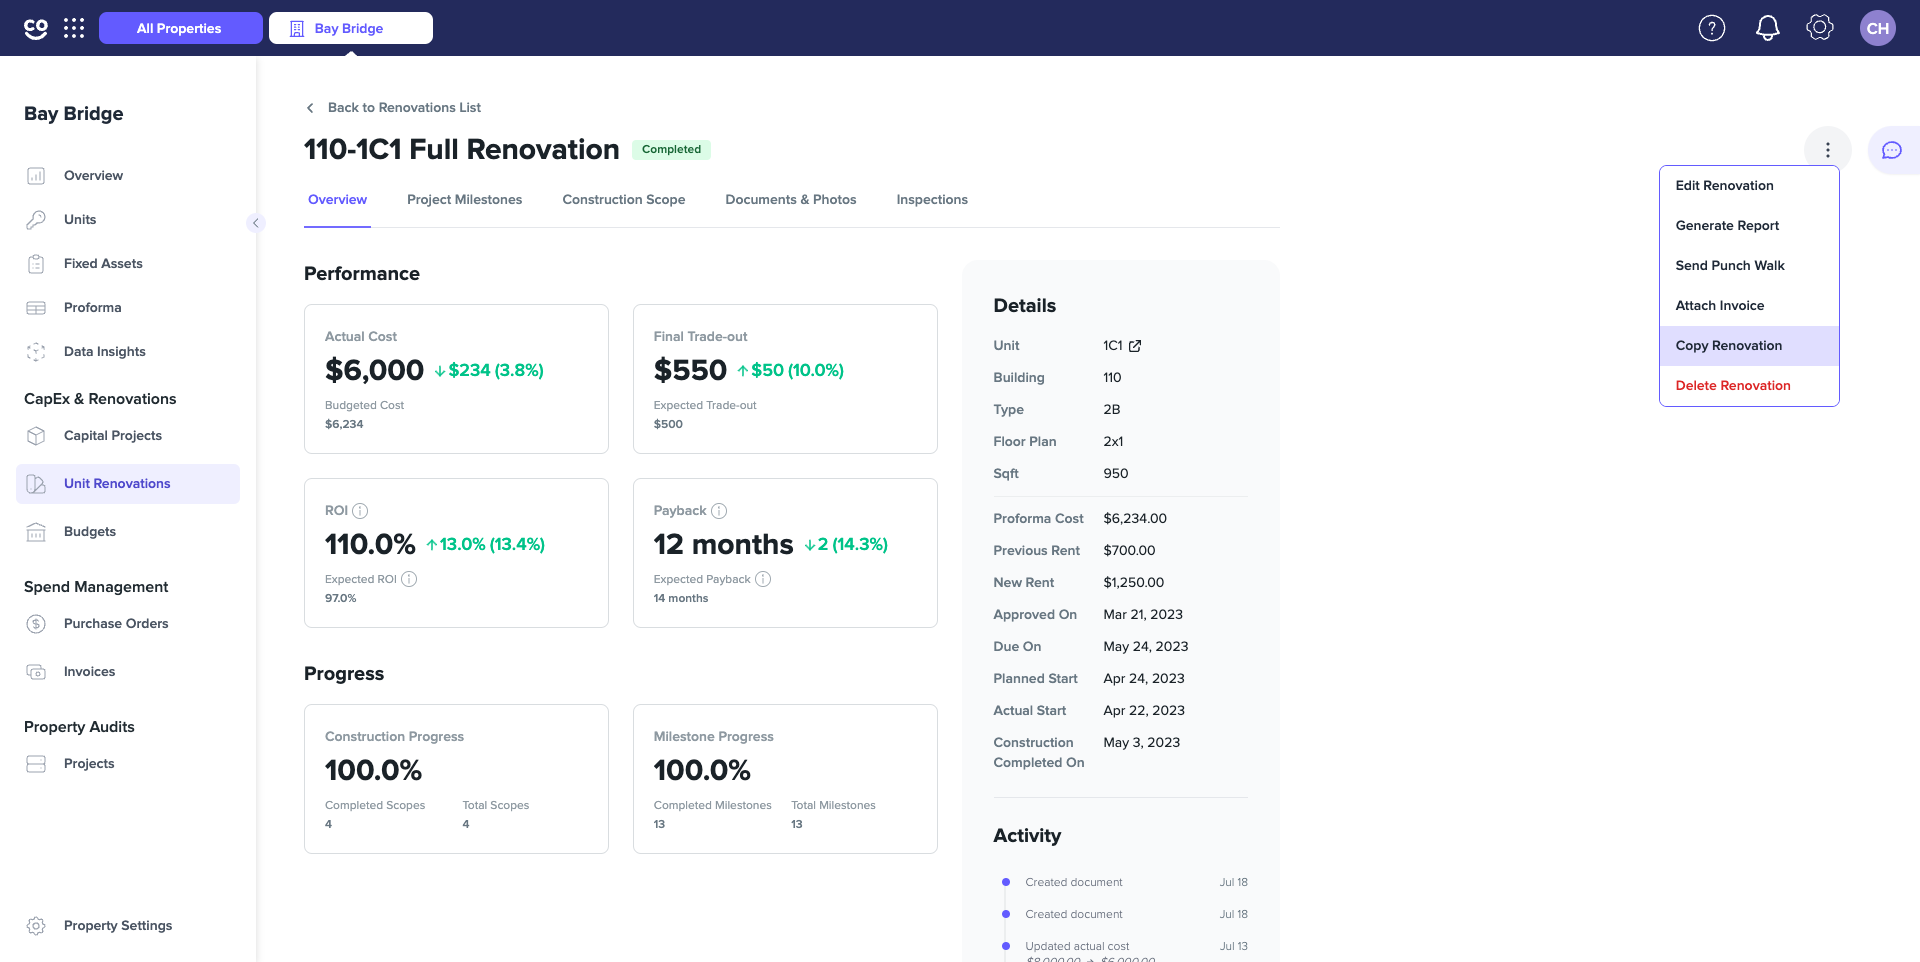Open the chat comments panel icon
Image resolution: width=1920 pixels, height=962 pixels.
[x=1892, y=150]
